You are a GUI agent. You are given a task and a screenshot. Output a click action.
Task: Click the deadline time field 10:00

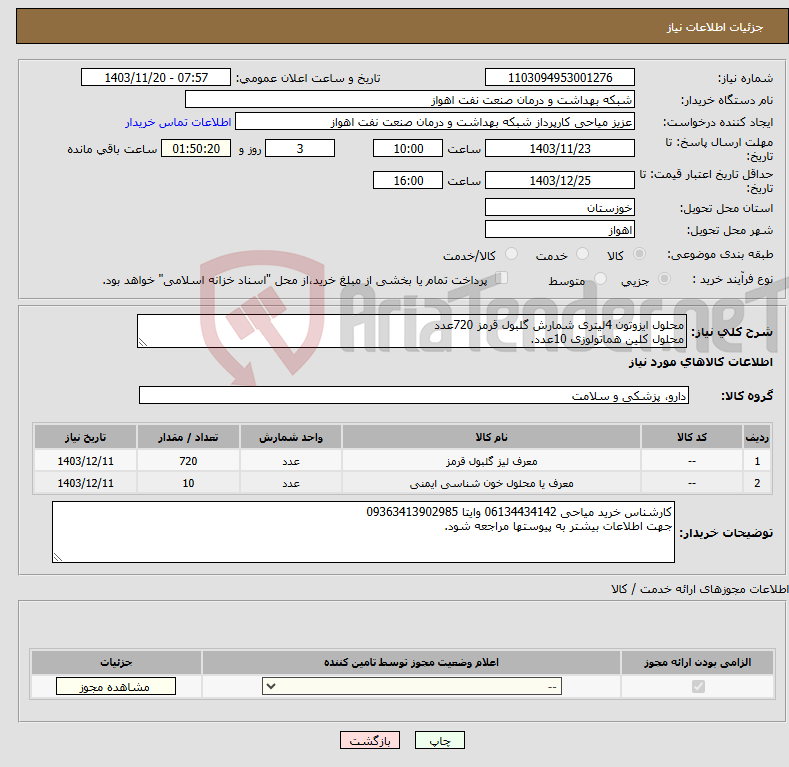click(x=408, y=148)
